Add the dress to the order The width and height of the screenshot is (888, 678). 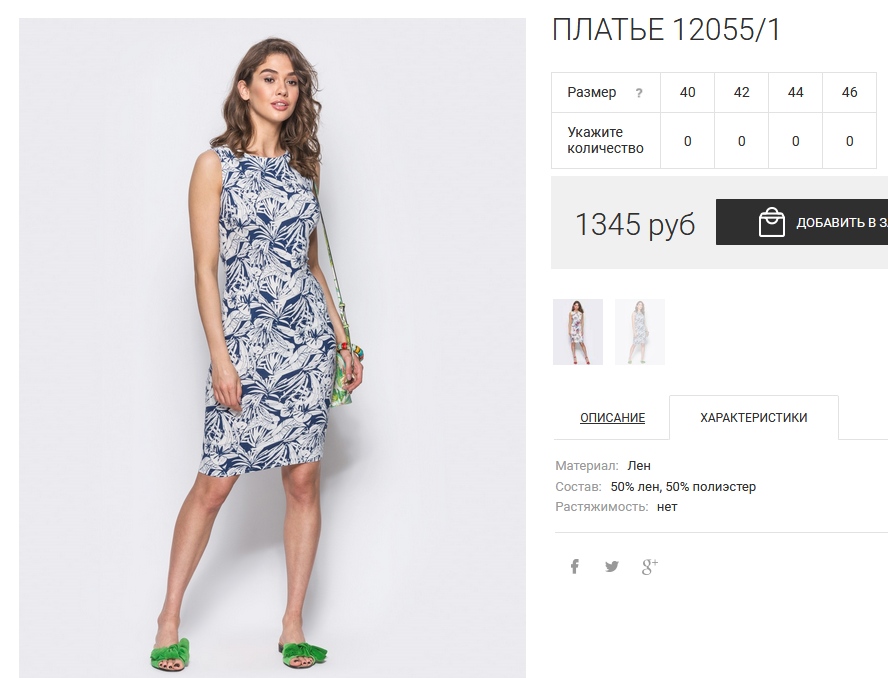point(802,222)
